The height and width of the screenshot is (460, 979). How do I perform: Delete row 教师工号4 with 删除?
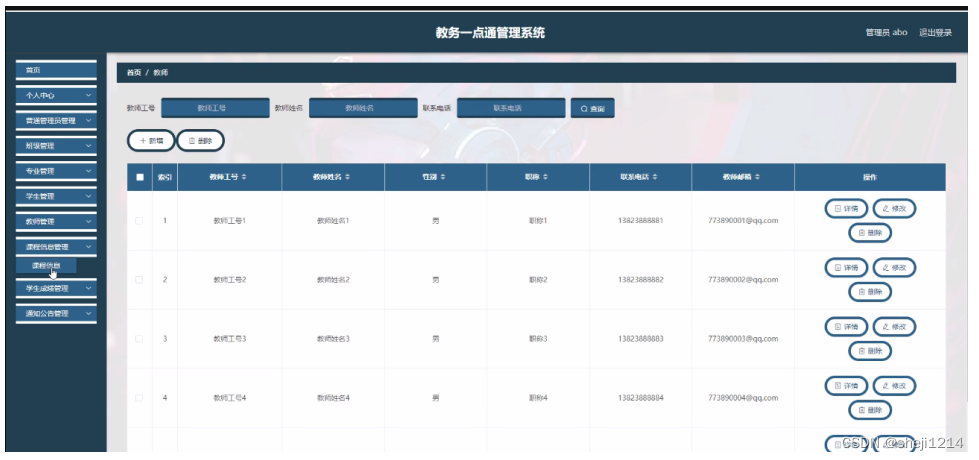(870, 410)
